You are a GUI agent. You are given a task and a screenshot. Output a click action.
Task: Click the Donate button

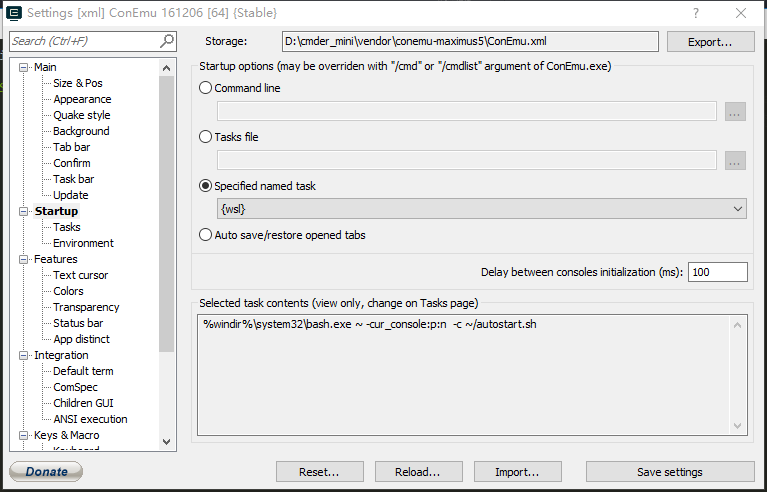pyautogui.click(x=46, y=471)
